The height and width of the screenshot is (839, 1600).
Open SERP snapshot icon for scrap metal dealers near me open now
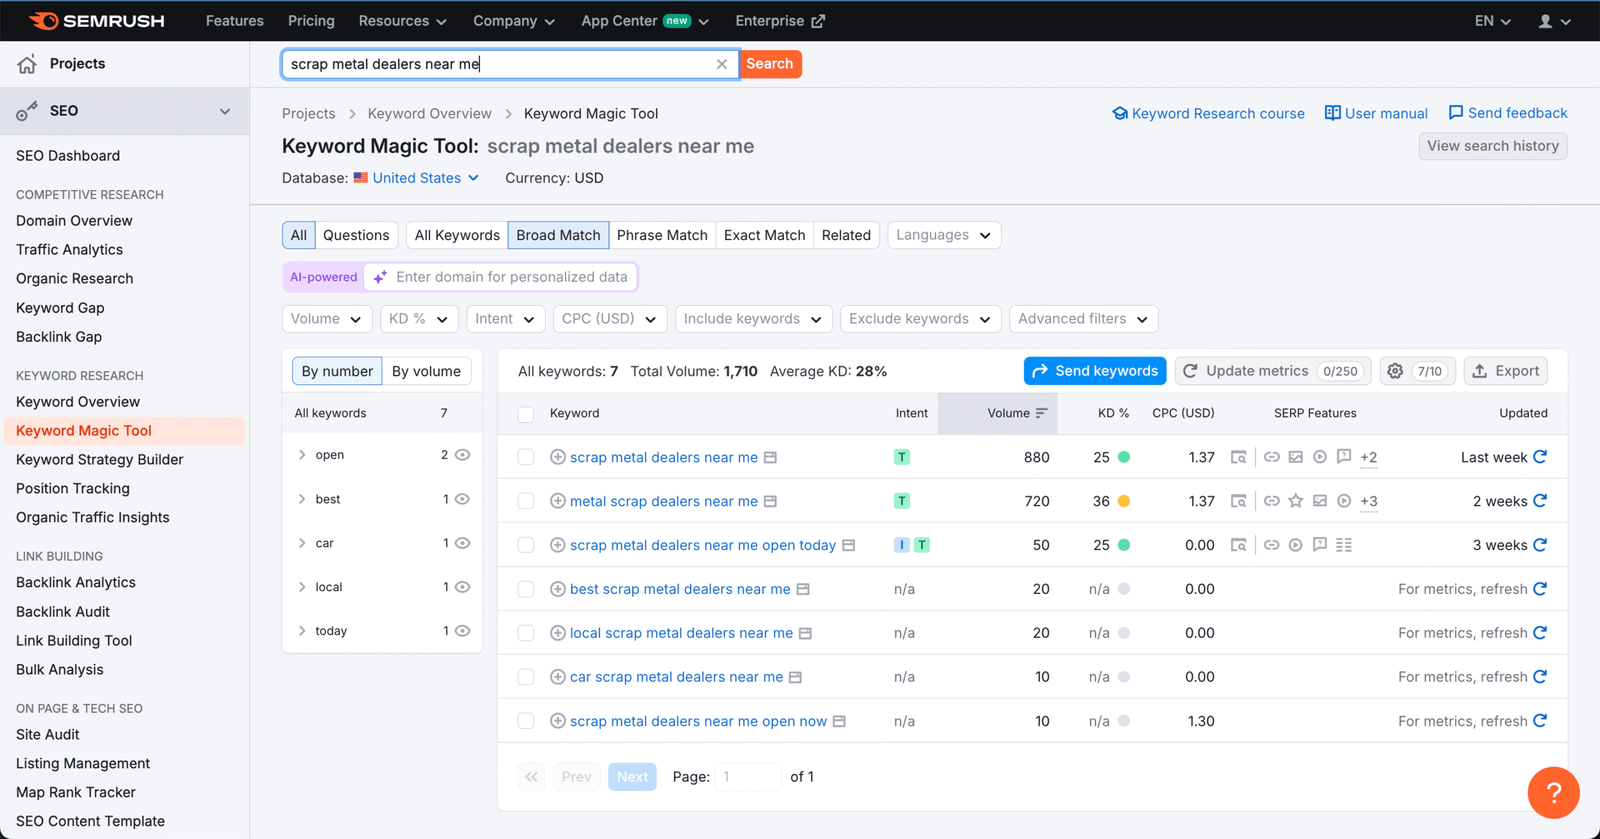coord(839,721)
